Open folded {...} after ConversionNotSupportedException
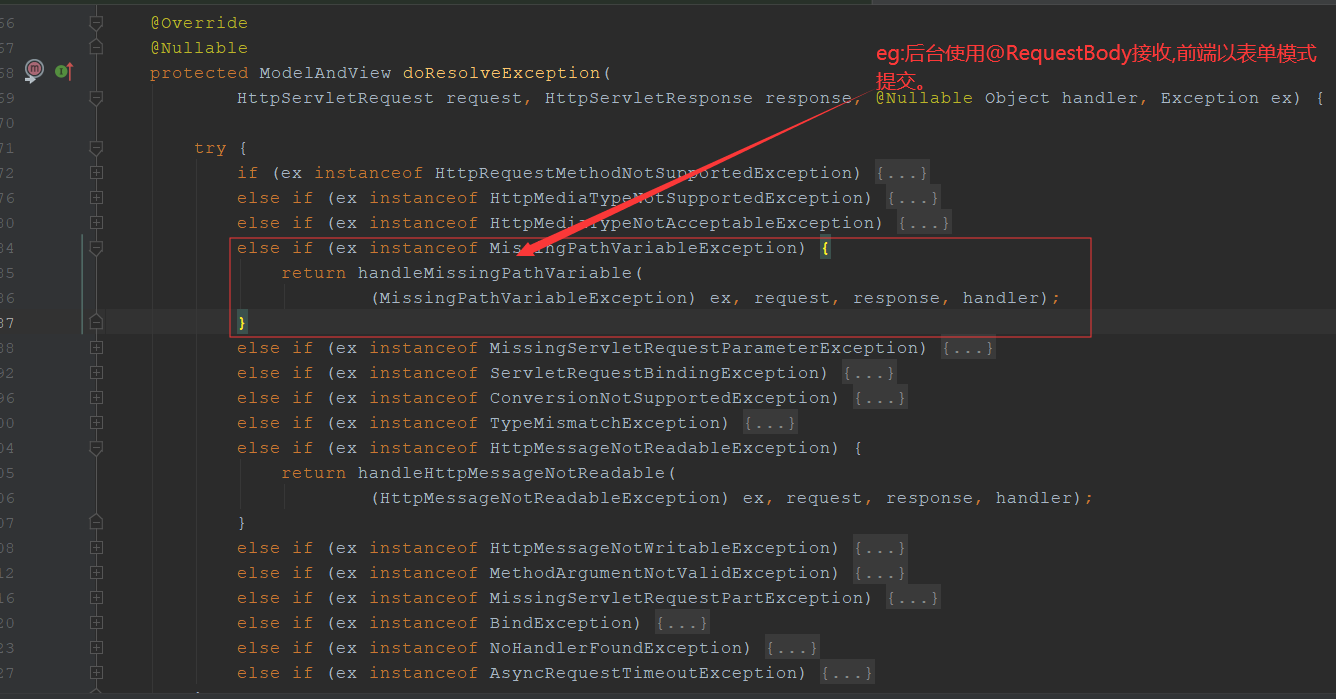Screen dimensions: 1336x699 click(x=880, y=398)
